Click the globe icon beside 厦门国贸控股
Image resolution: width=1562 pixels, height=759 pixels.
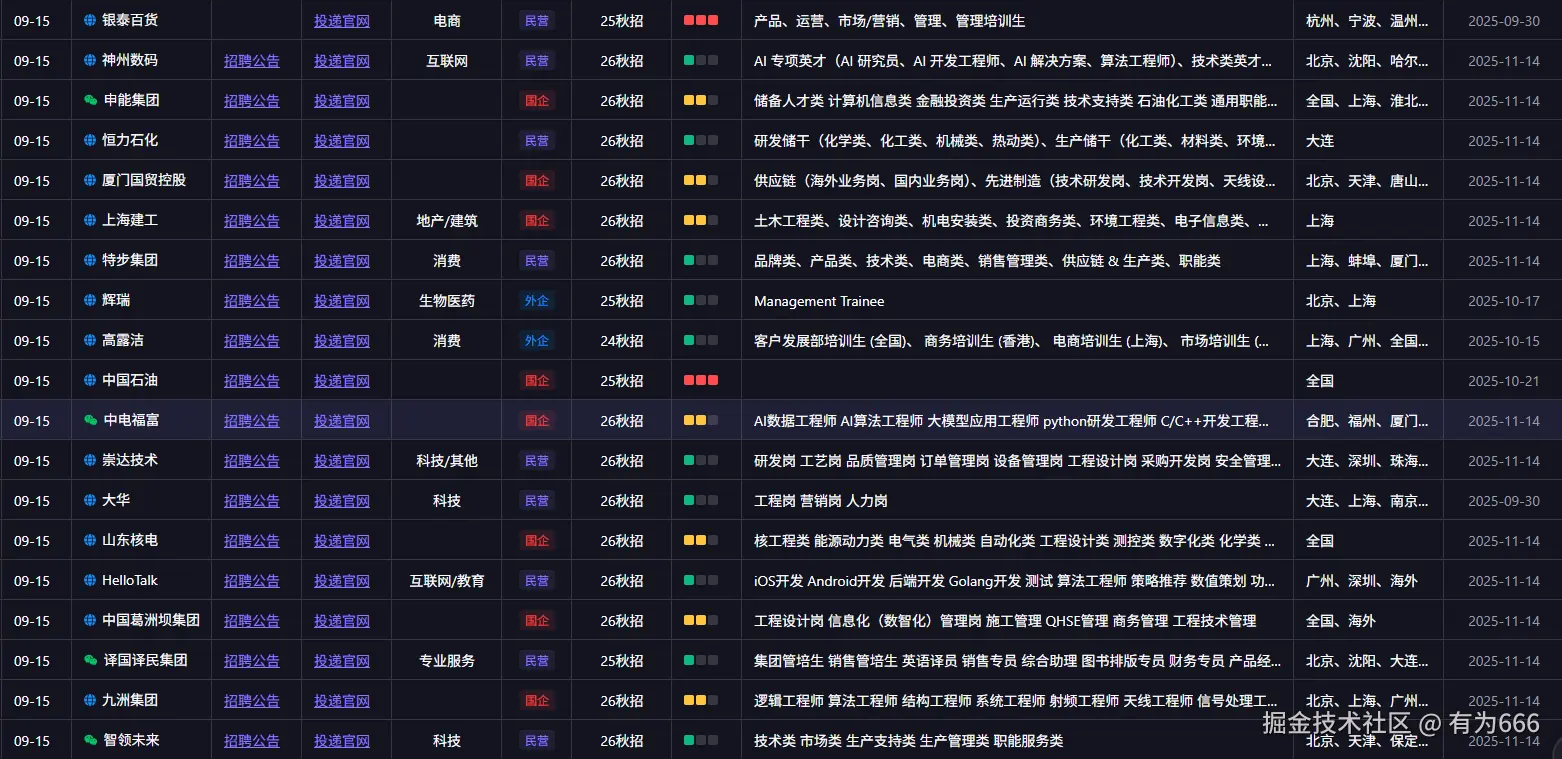click(90, 180)
